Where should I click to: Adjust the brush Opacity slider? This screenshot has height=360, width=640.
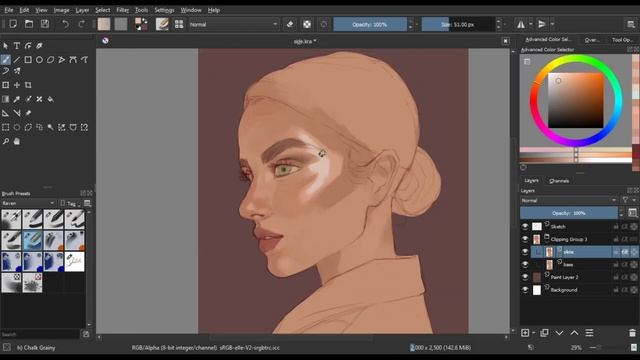coord(370,24)
